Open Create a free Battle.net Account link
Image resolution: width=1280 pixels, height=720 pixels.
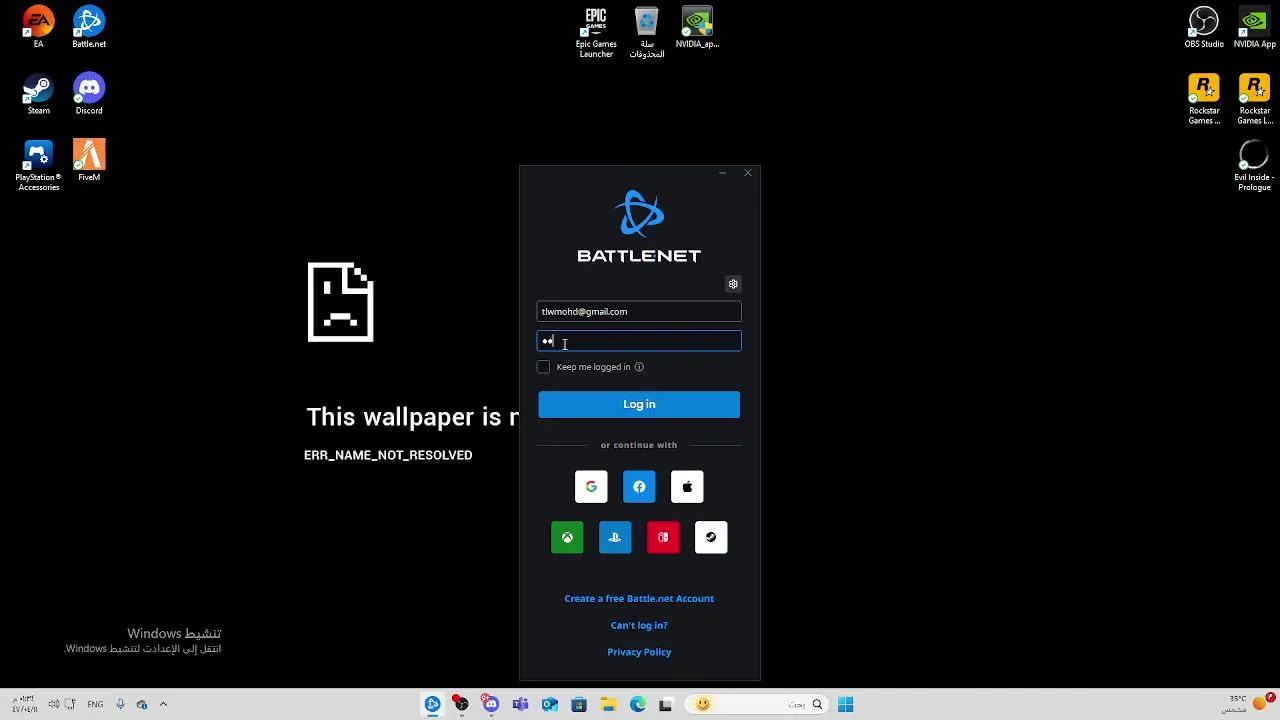pyautogui.click(x=639, y=599)
